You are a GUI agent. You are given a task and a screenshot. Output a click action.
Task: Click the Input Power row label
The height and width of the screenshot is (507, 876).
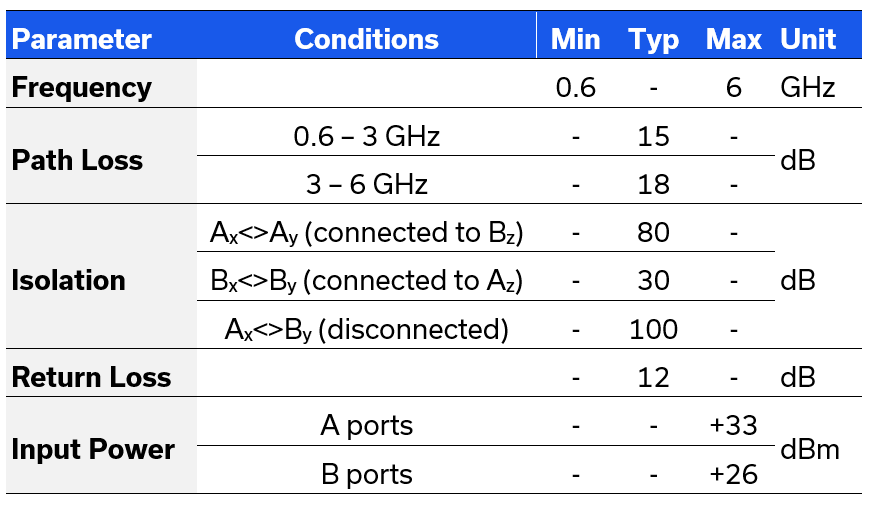[x=93, y=449]
